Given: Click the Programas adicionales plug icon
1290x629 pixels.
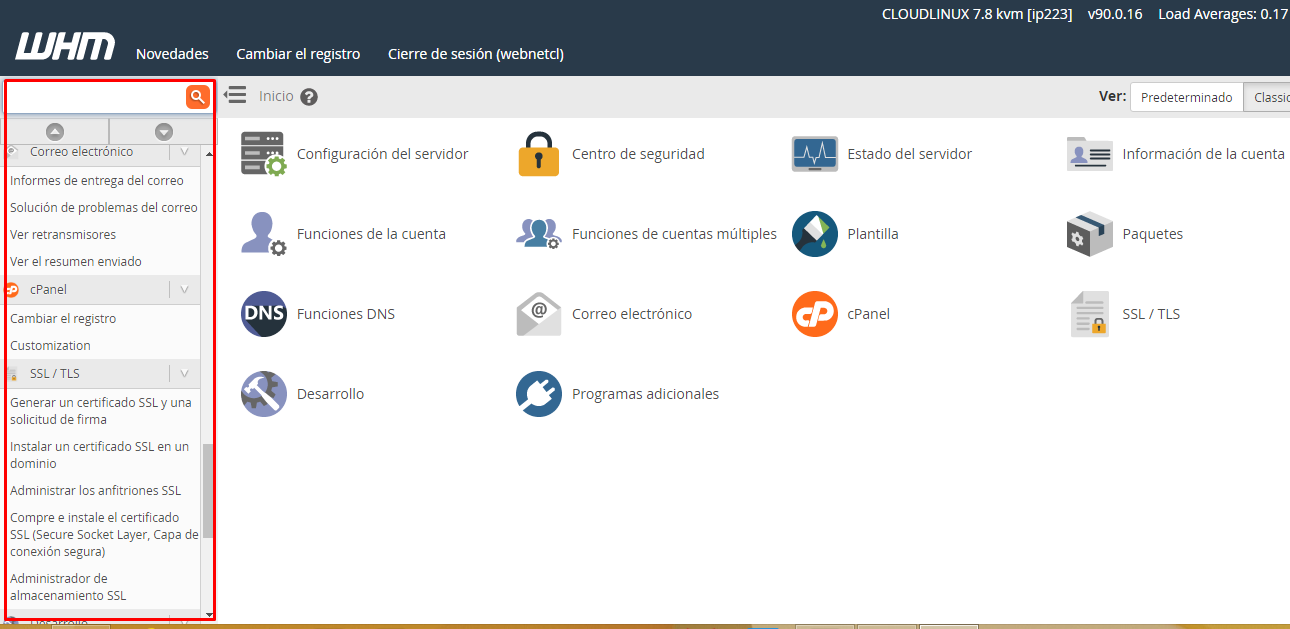Looking at the screenshot, I should pos(538,394).
